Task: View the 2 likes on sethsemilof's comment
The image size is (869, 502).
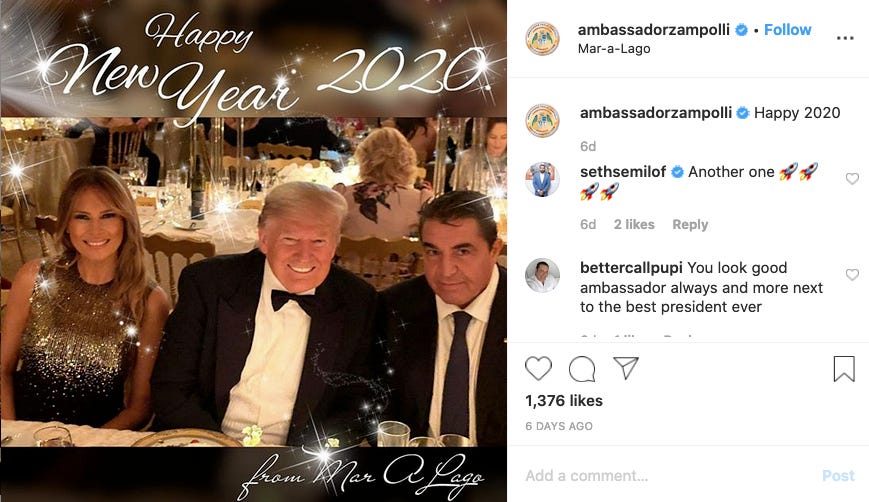Action: [x=634, y=224]
